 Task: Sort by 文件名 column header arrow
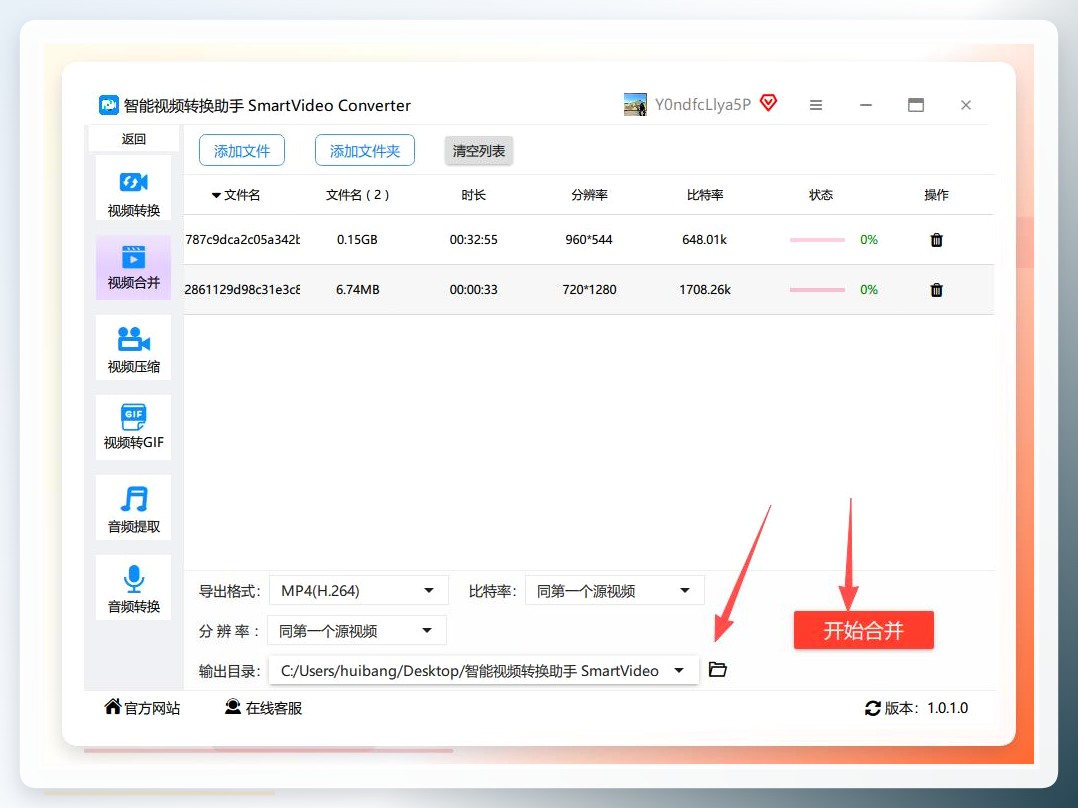216,195
